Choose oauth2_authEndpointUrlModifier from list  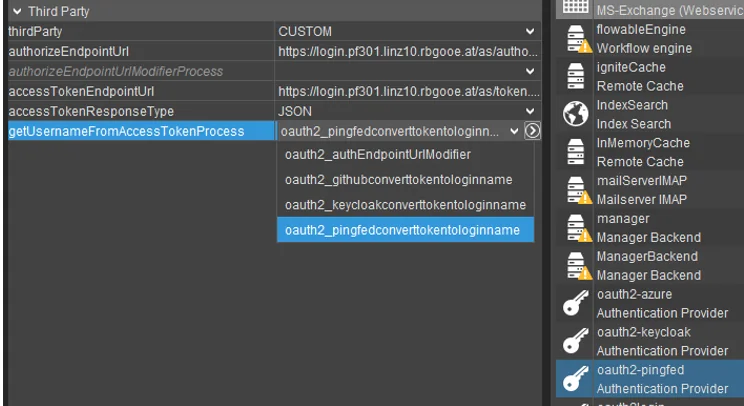[x=405, y=154]
